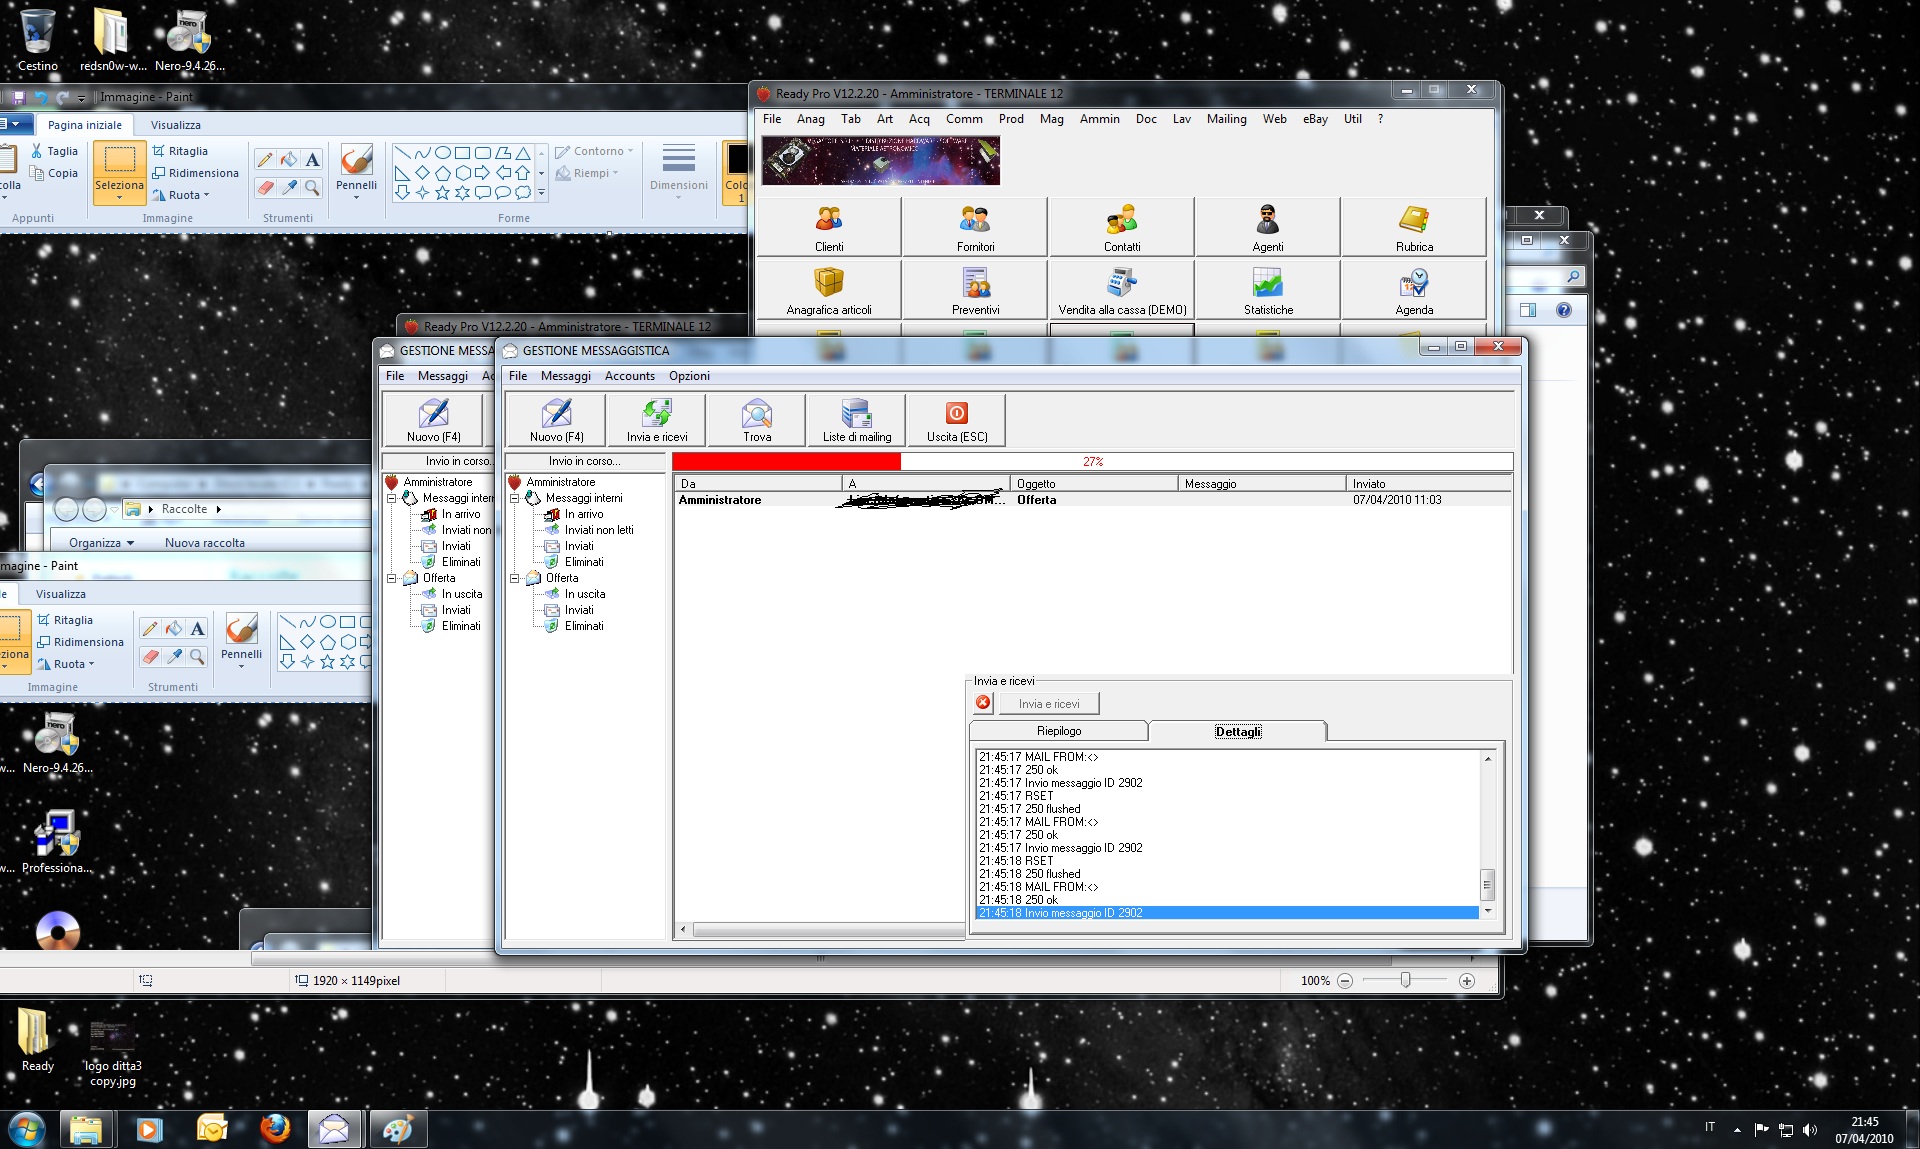Click the Trova toolbar icon
The image size is (1920, 1149).
click(x=757, y=420)
